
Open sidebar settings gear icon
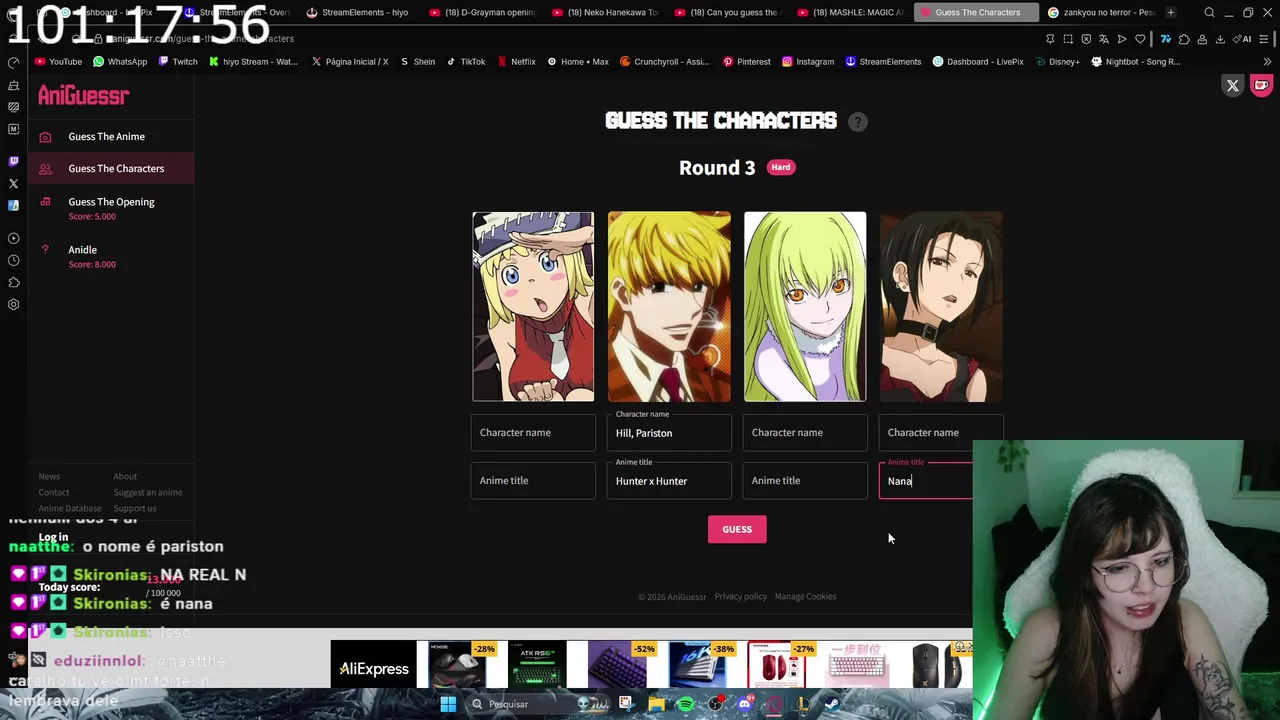tap(13, 304)
